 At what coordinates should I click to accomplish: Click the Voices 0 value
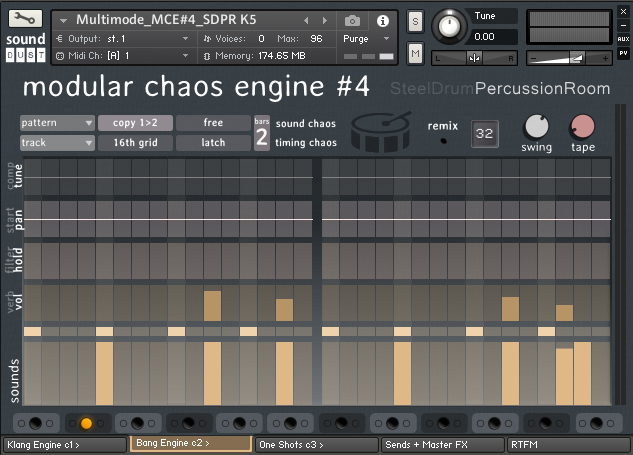click(261, 39)
